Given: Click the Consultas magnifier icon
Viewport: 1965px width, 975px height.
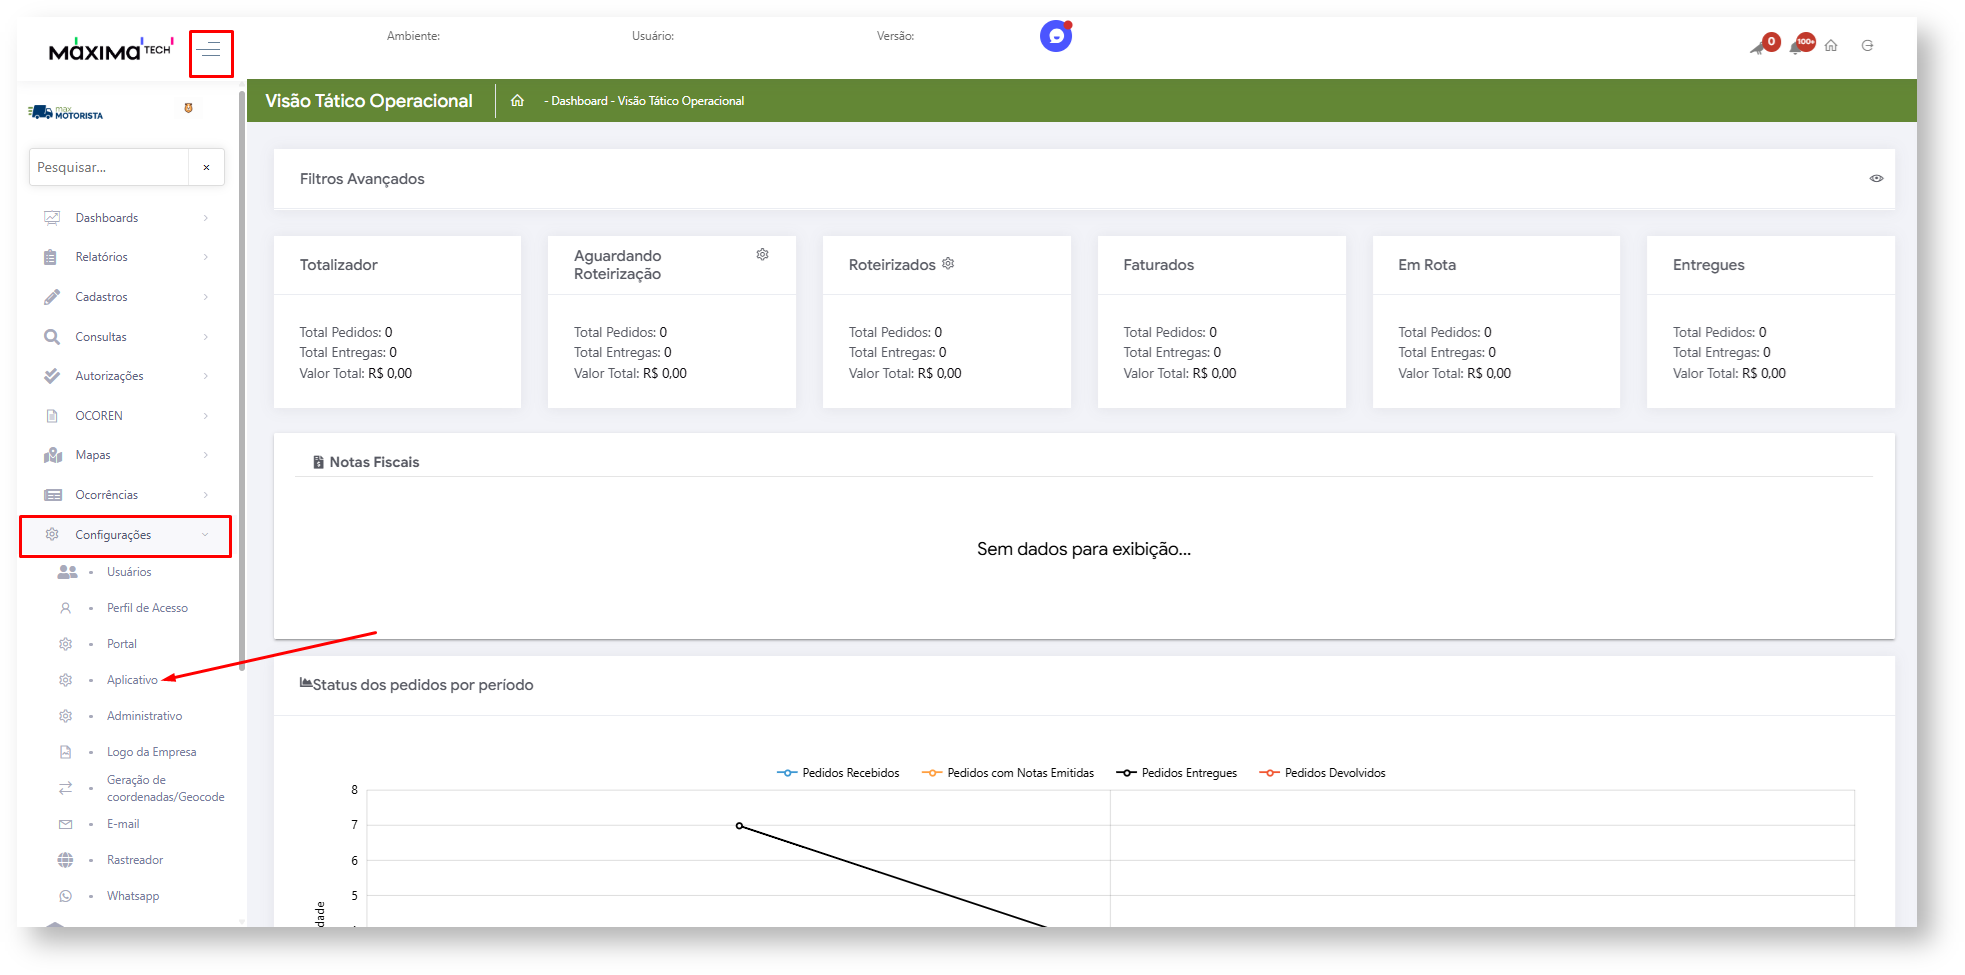Looking at the screenshot, I should click(x=52, y=337).
